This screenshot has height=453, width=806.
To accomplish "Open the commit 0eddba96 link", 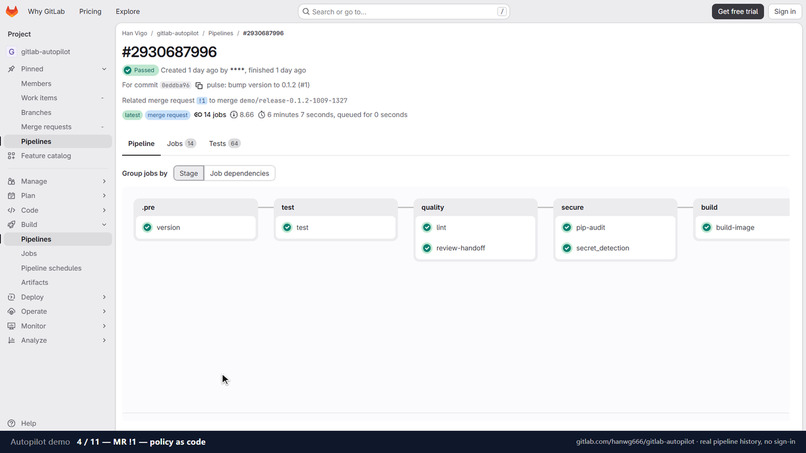I will coord(175,85).
